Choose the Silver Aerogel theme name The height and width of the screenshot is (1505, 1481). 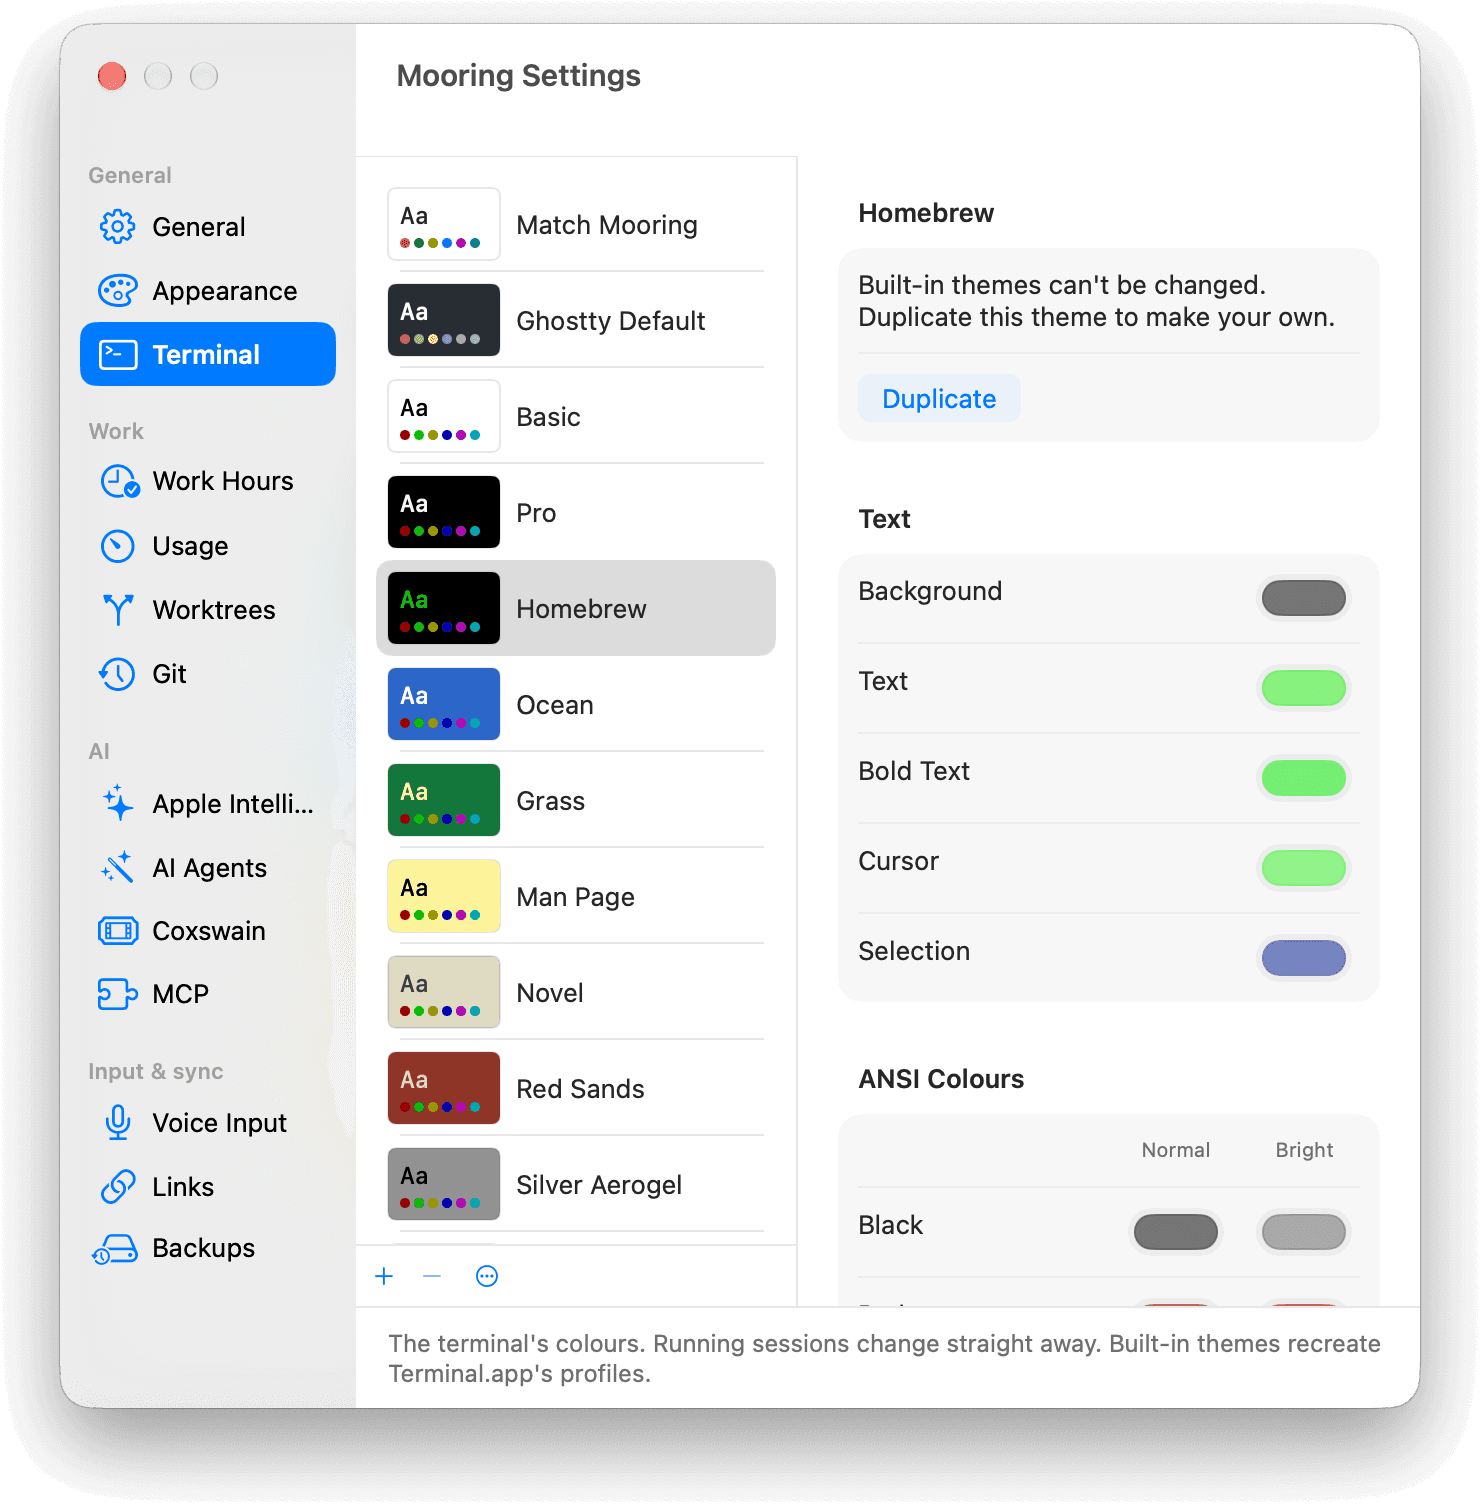599,1185
